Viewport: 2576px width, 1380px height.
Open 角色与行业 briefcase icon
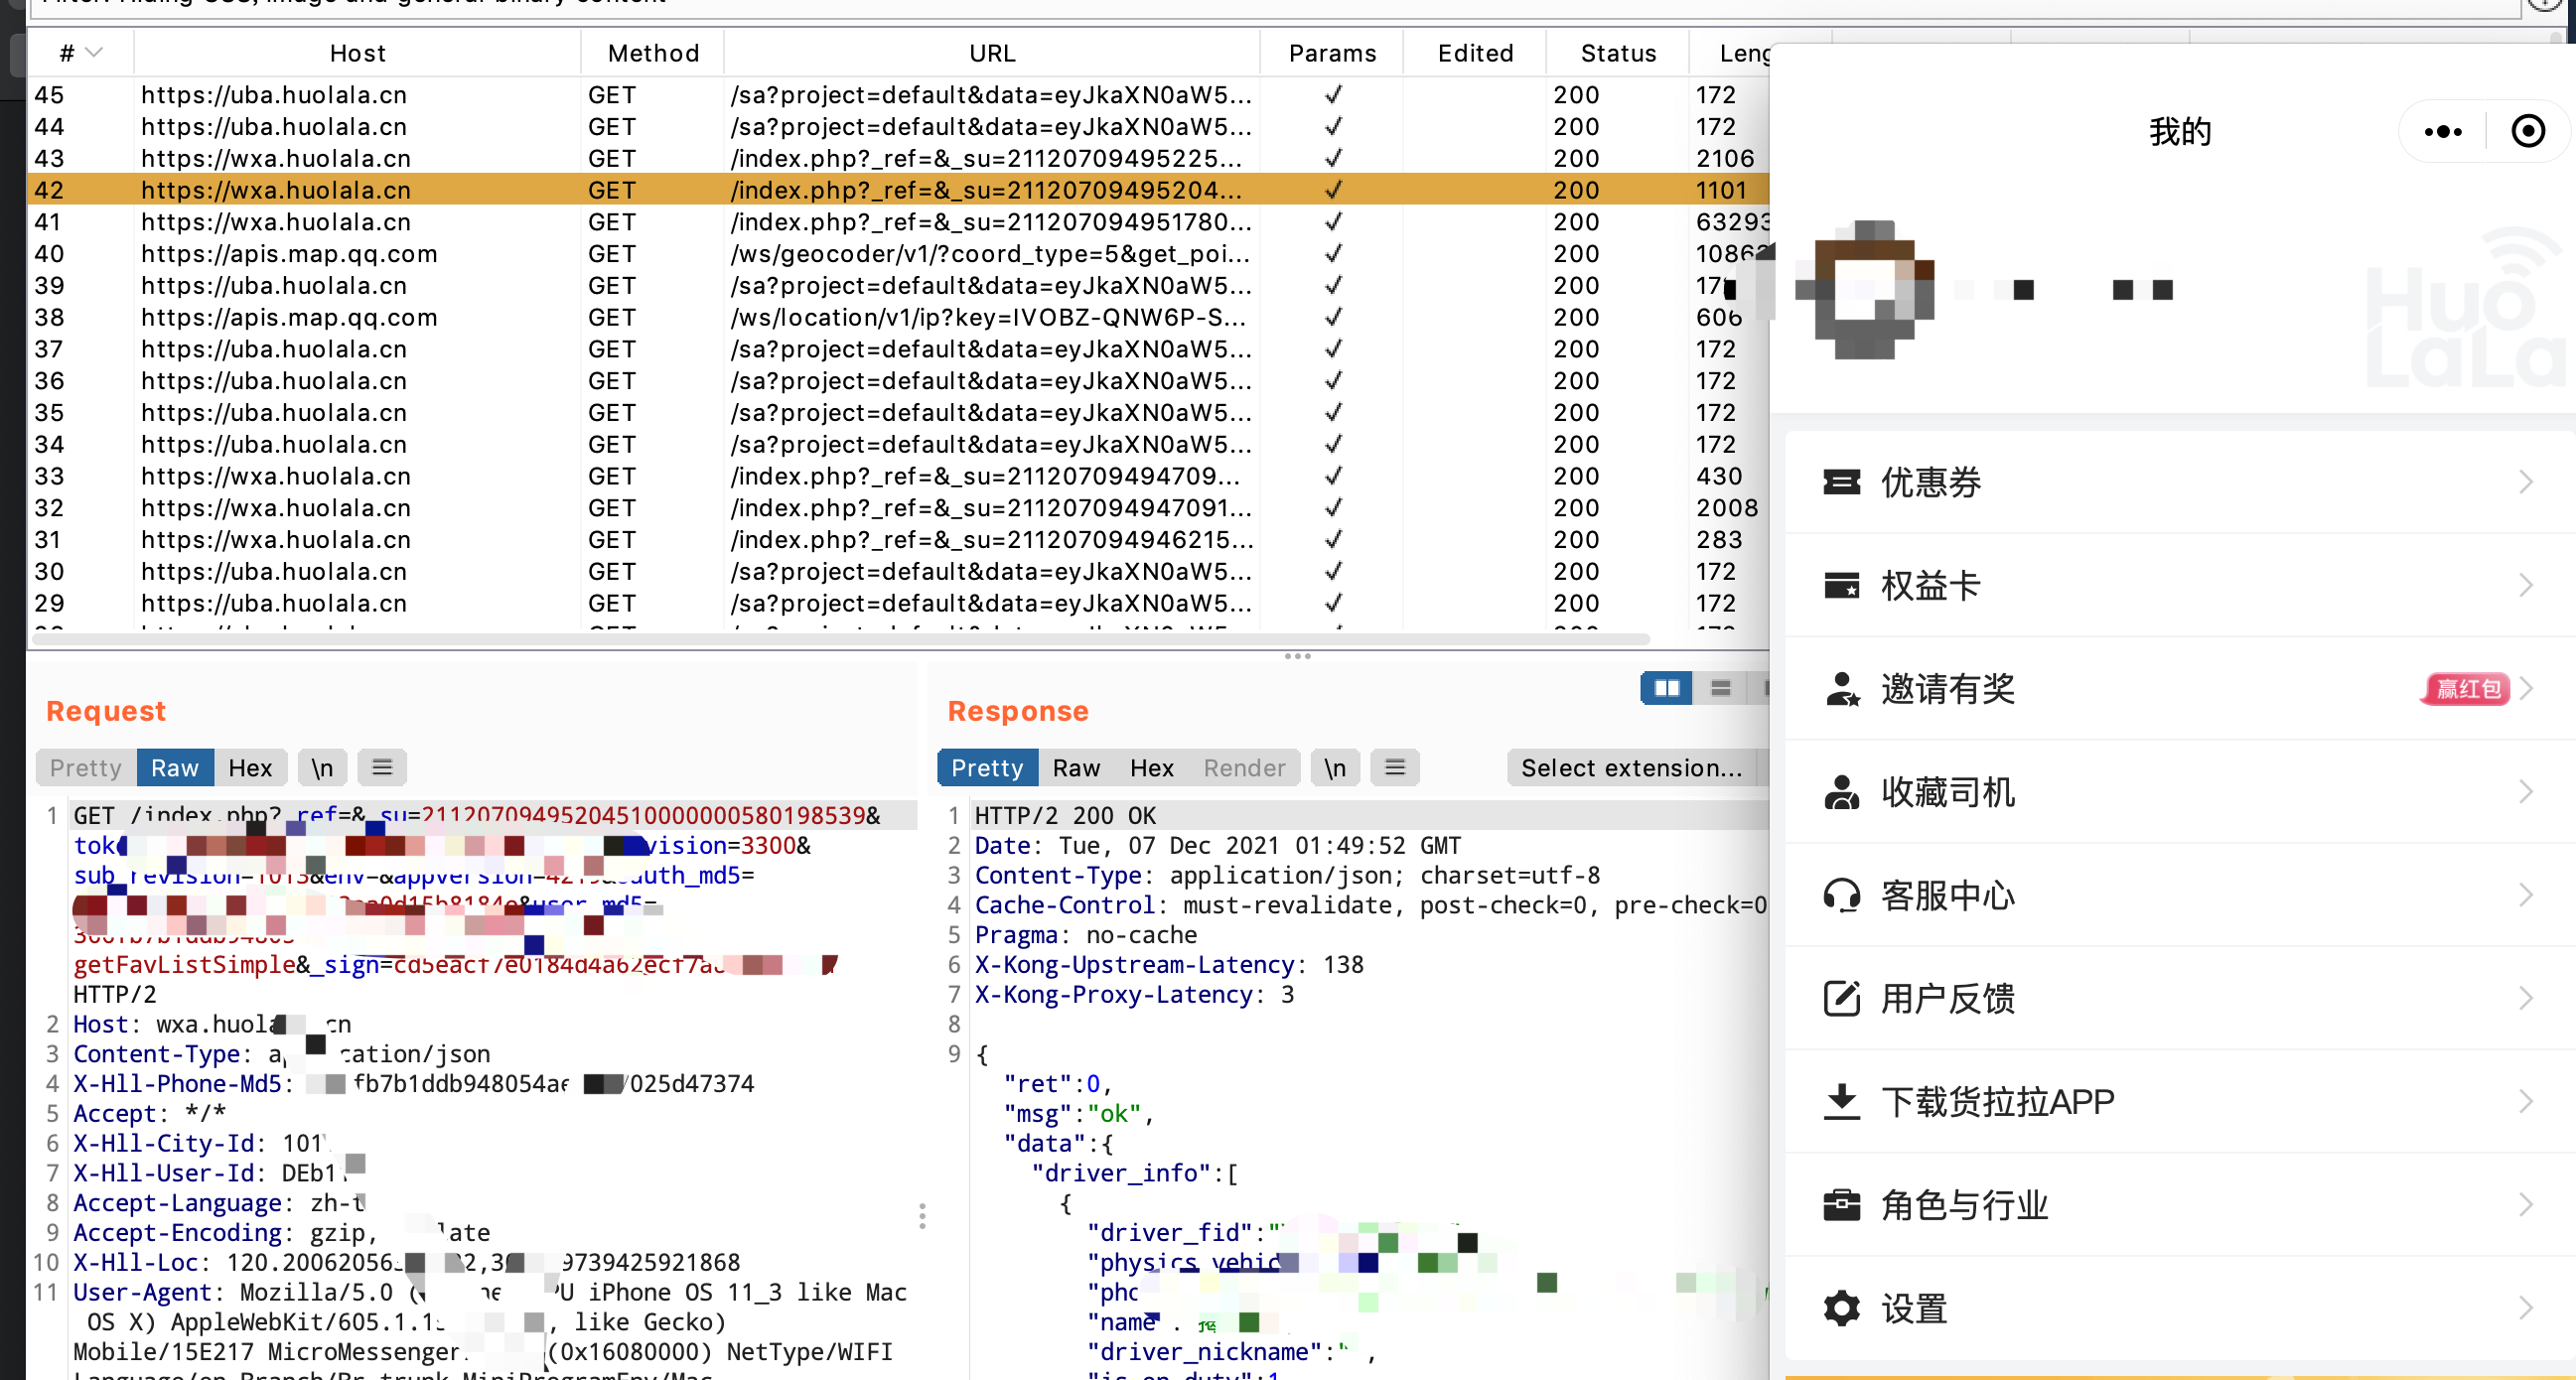pyautogui.click(x=1841, y=1204)
